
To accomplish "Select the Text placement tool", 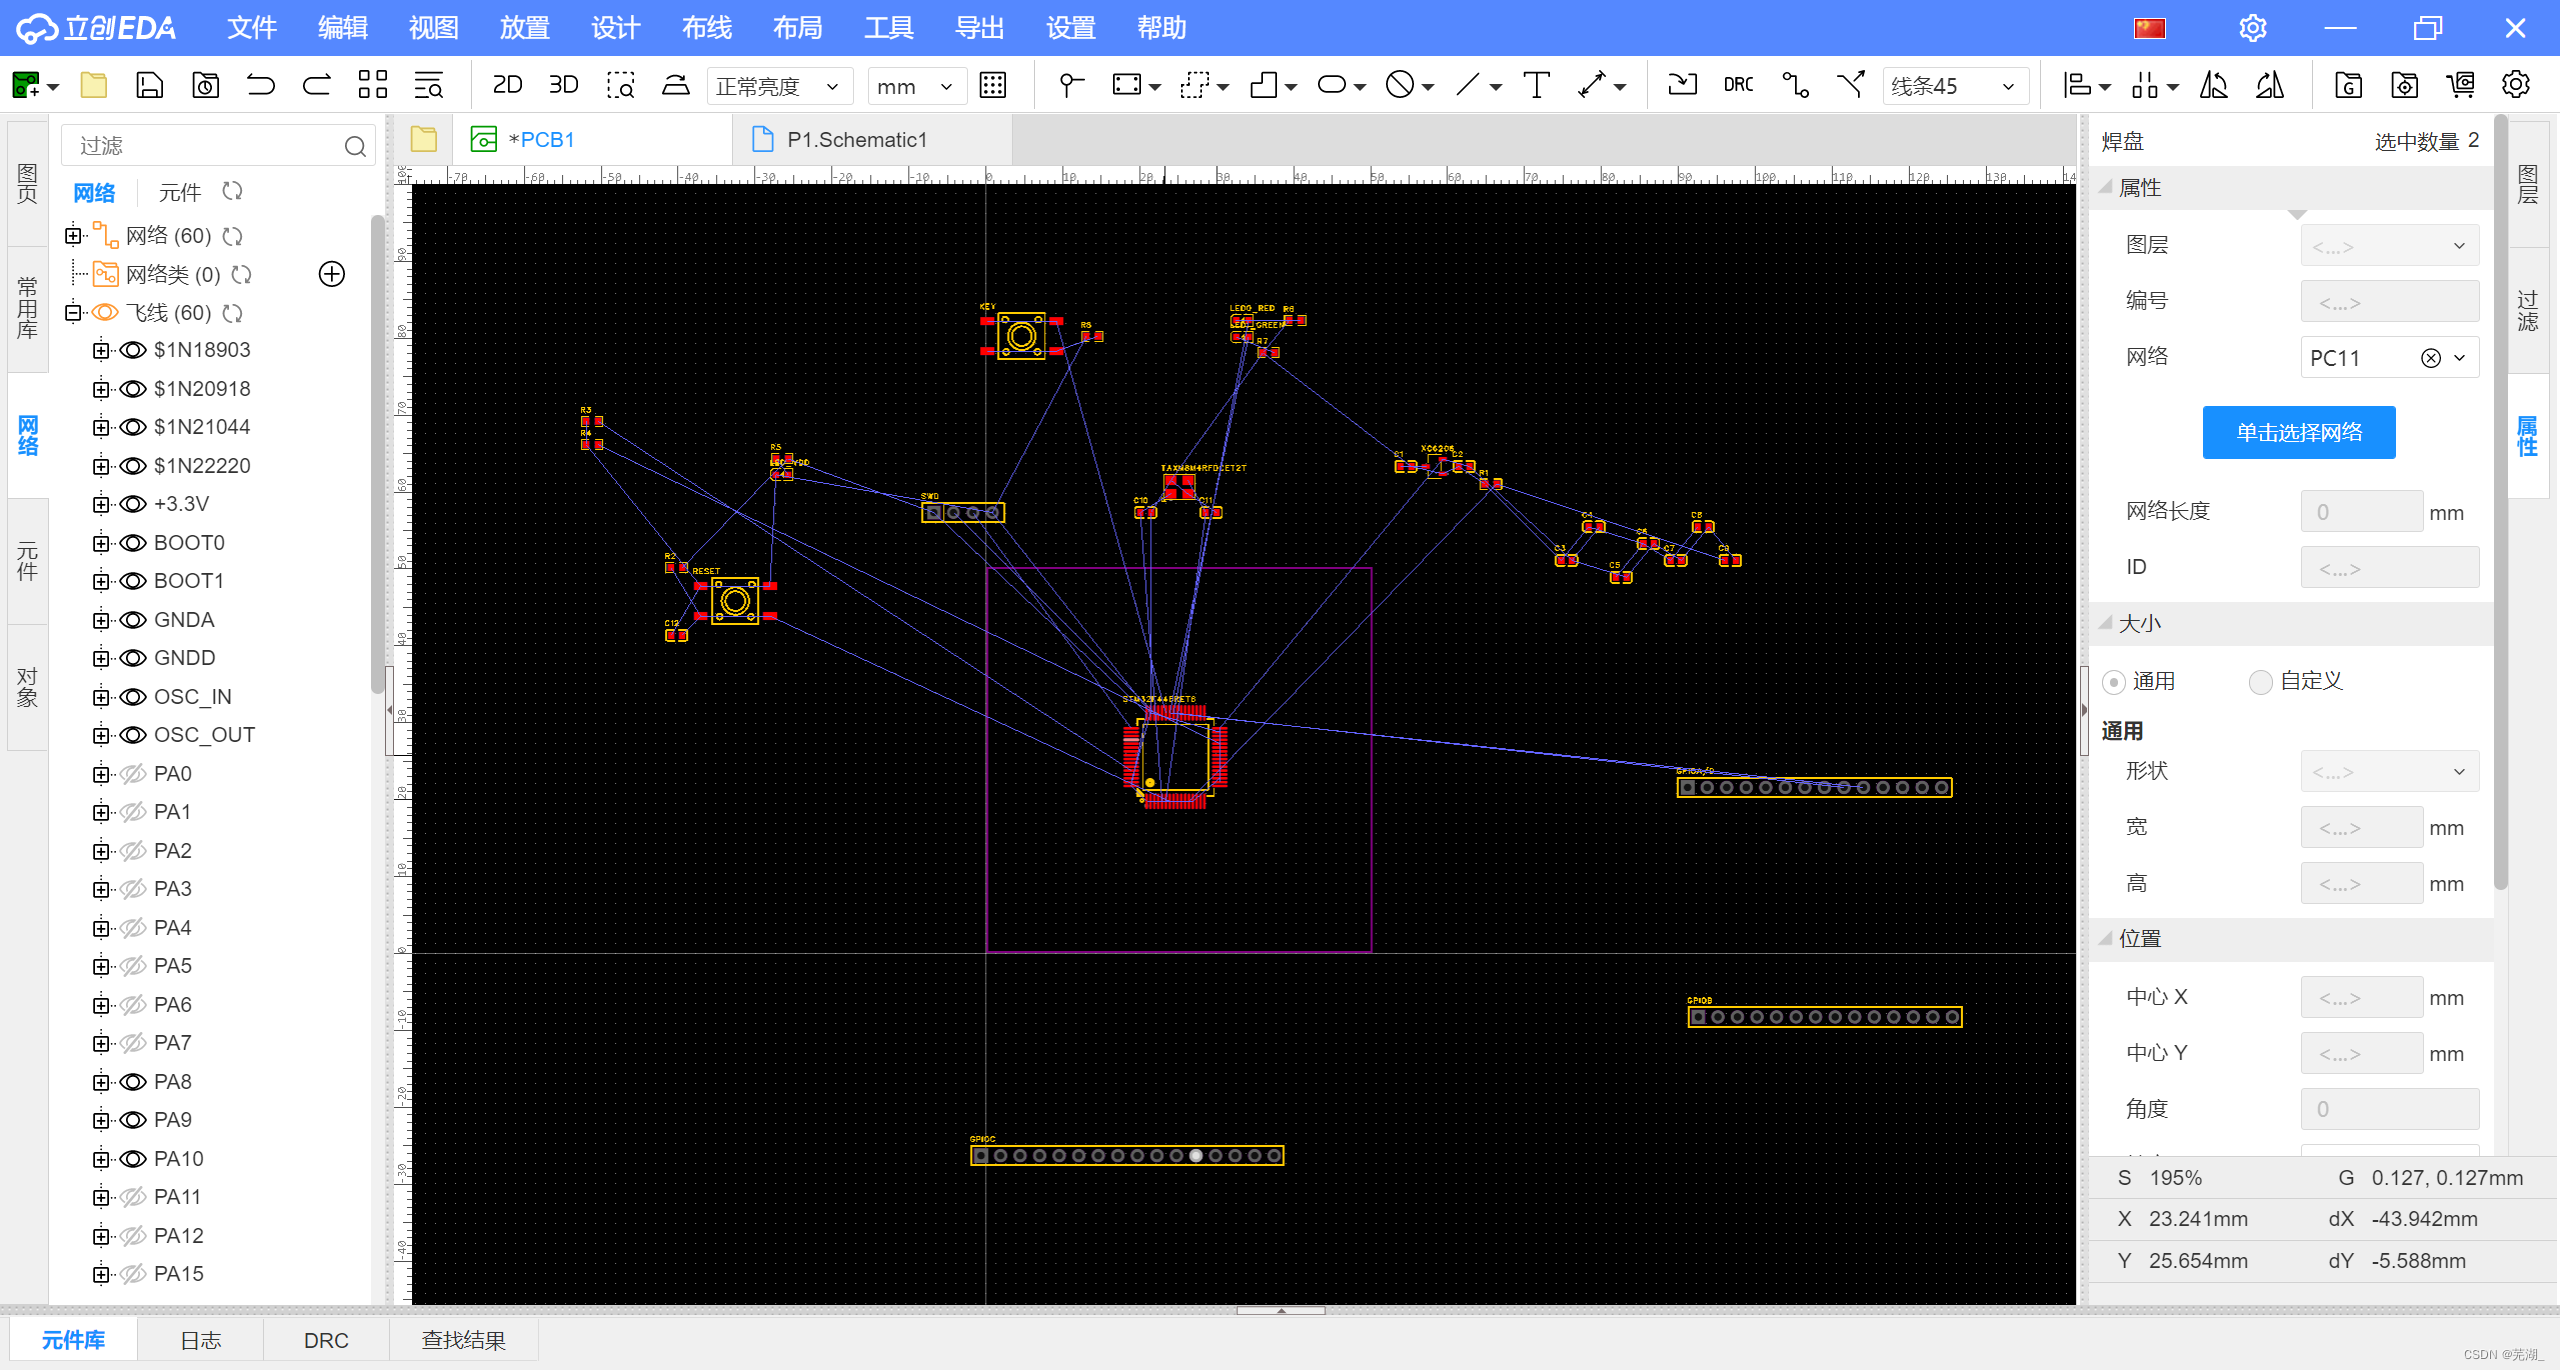I will 1536,85.
